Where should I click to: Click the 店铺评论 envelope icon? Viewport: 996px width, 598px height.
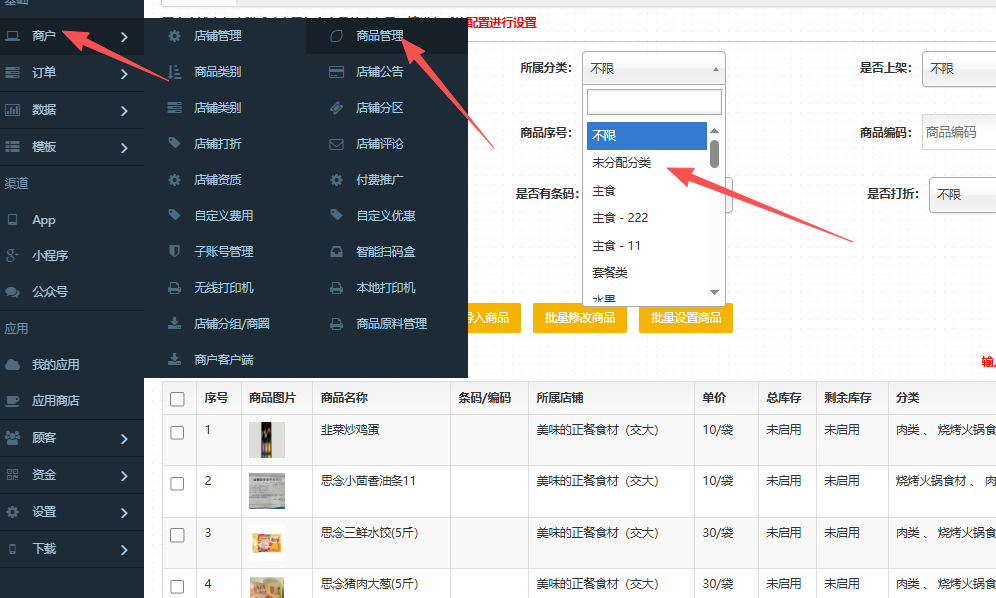(337, 144)
